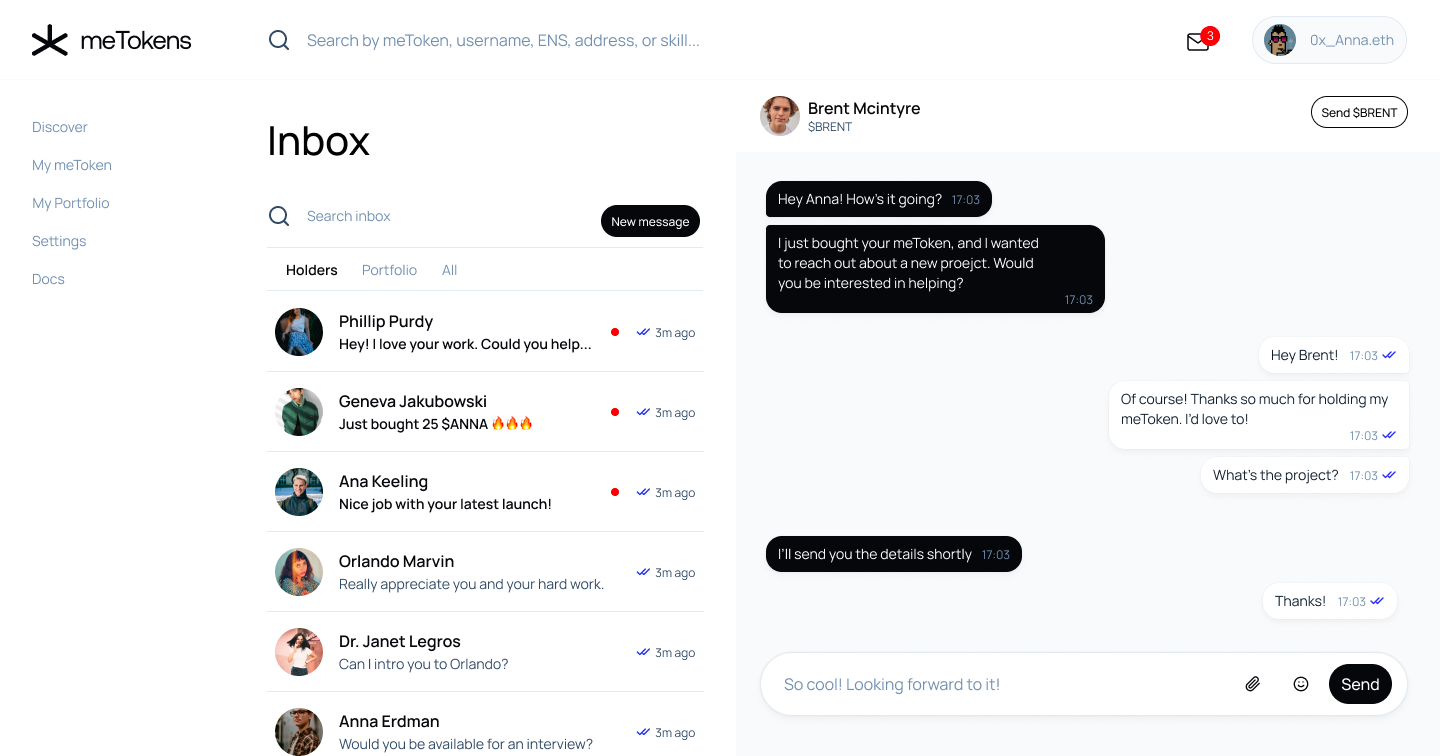1440x756 pixels.
Task: Attach a file using the paperclip icon
Action: [1252, 683]
